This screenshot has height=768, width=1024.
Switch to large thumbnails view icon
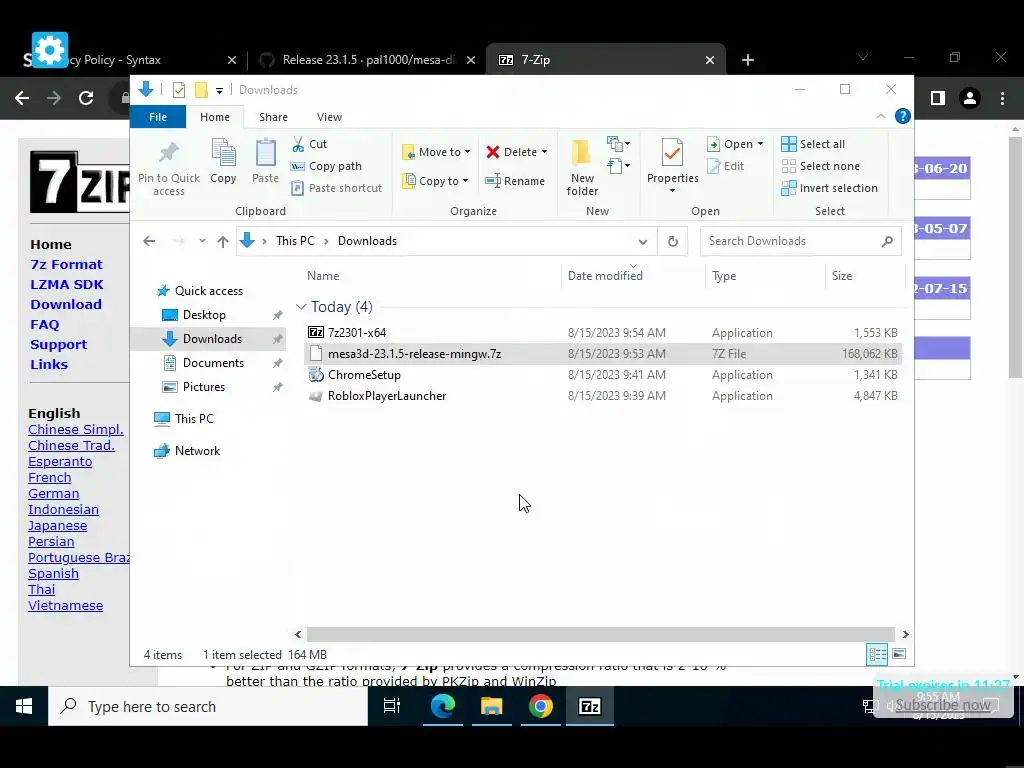pyautogui.click(x=899, y=654)
